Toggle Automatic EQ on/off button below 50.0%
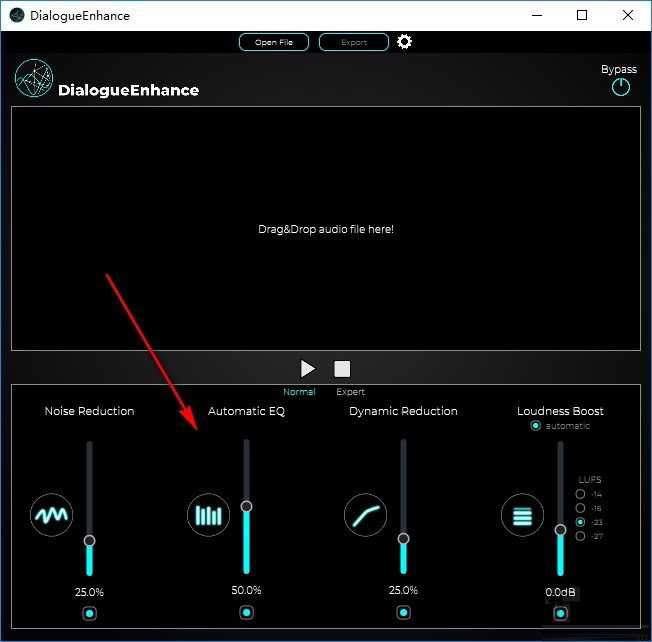Image resolution: width=652 pixels, height=642 pixels. tap(246, 613)
